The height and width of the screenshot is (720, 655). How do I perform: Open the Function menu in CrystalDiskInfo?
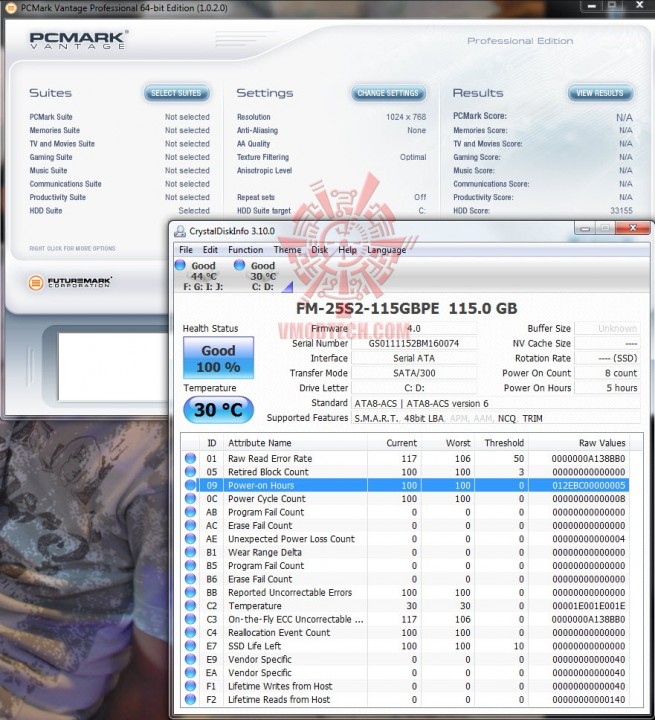pos(246,250)
